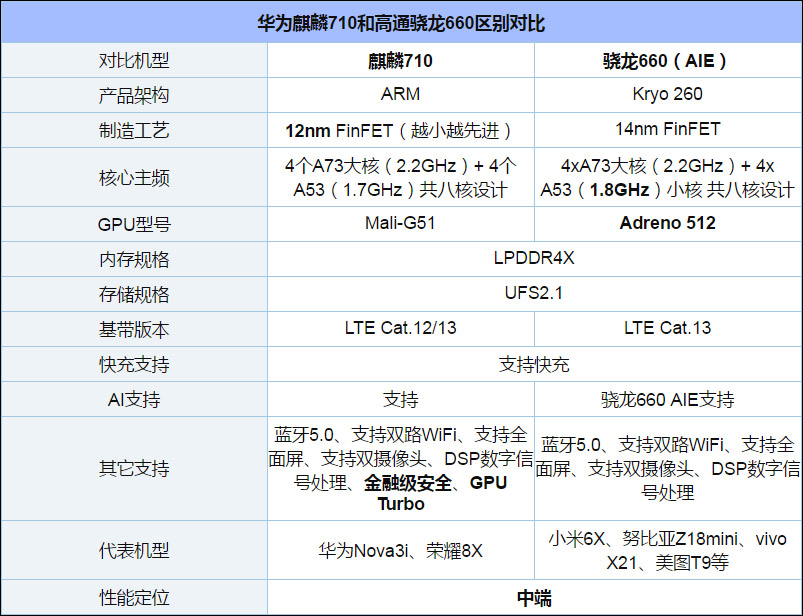Click the 骁龙660（AIE） column header

coord(667,61)
